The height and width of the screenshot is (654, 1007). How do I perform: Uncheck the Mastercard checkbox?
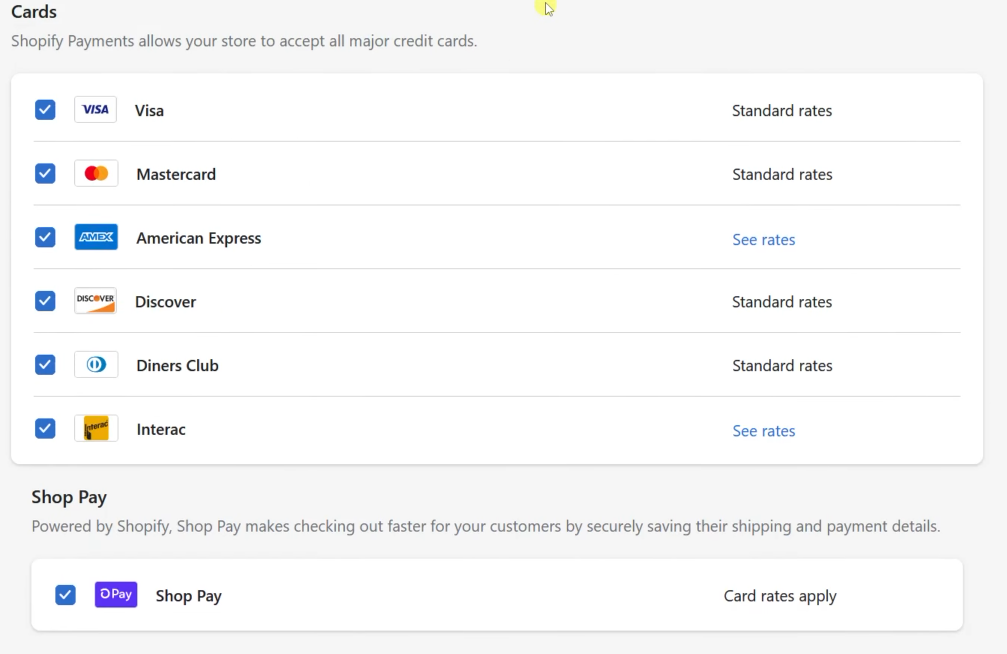45,173
